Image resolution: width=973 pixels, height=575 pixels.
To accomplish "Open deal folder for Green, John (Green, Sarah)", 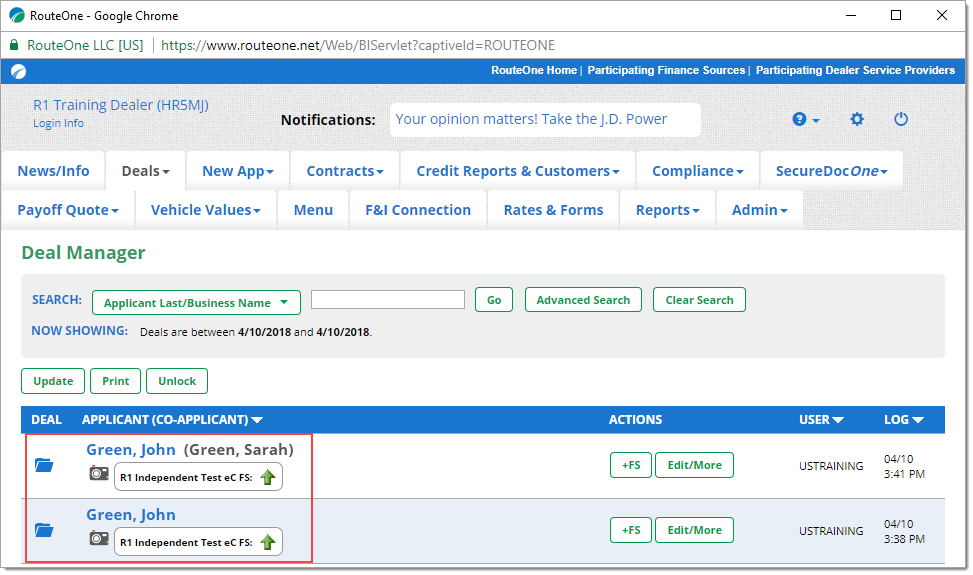I will pos(44,465).
